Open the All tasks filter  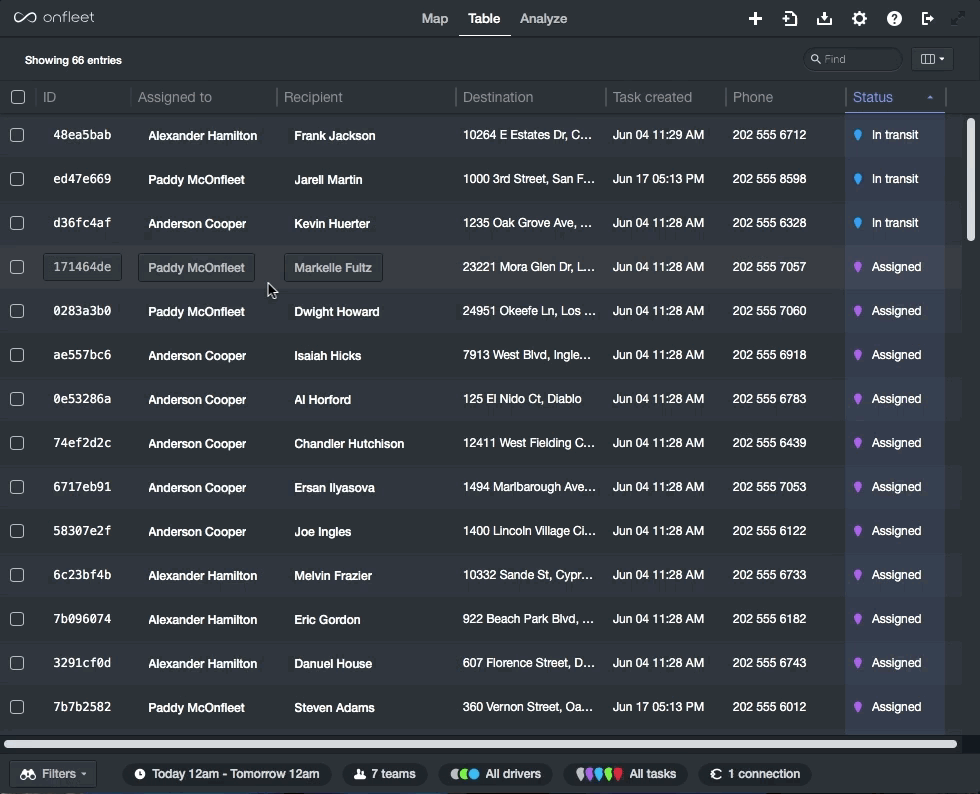625,774
